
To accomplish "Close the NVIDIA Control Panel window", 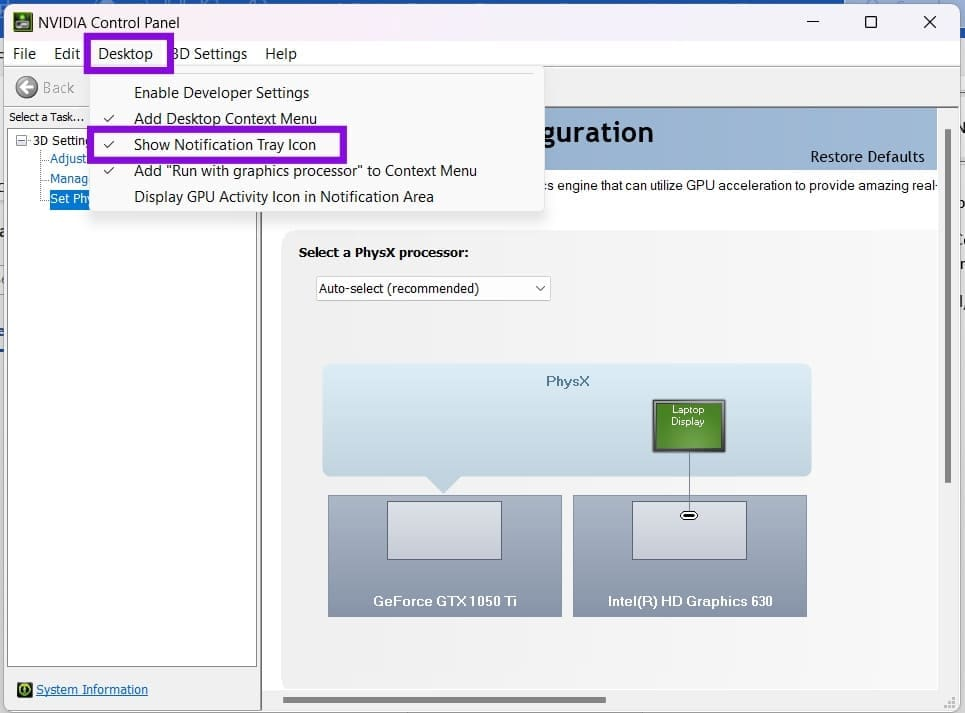I will 930,22.
